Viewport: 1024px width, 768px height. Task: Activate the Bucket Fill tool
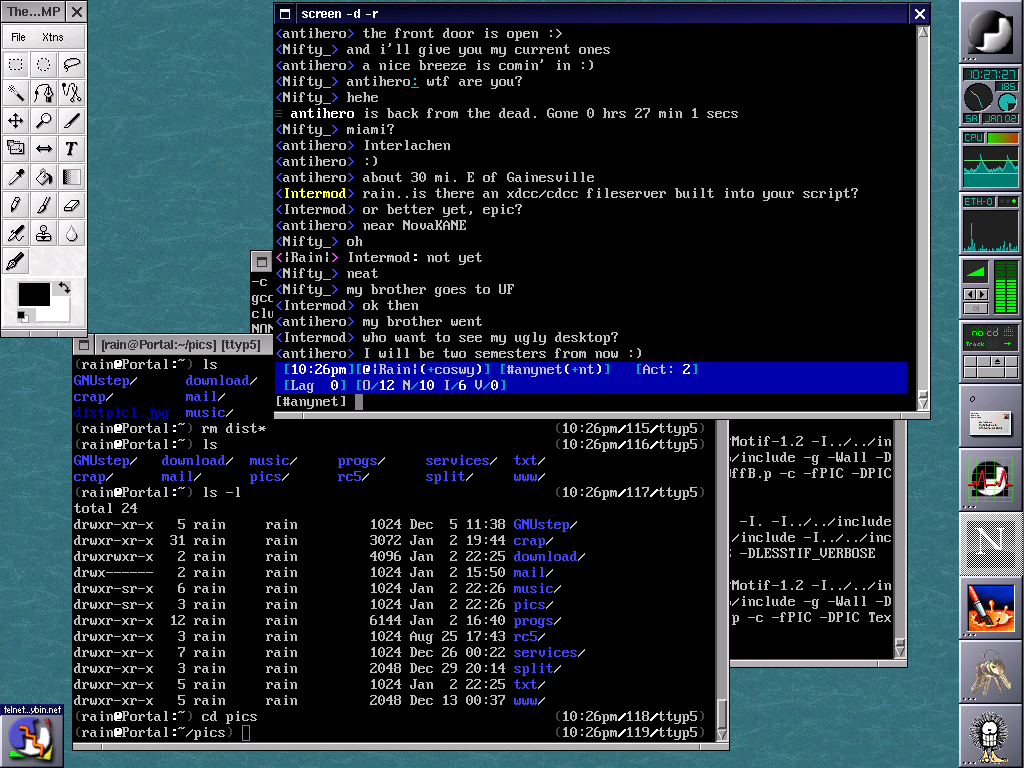(44, 177)
